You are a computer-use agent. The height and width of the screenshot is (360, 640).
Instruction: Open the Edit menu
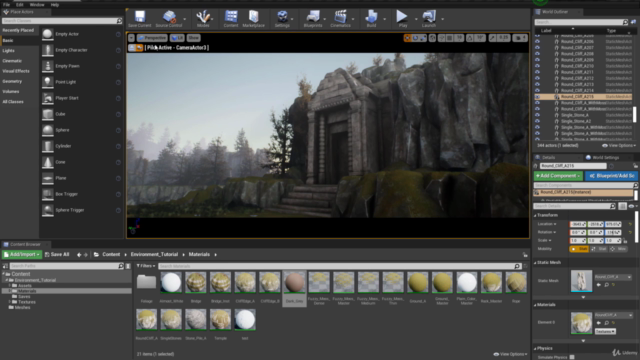(x=20, y=4)
